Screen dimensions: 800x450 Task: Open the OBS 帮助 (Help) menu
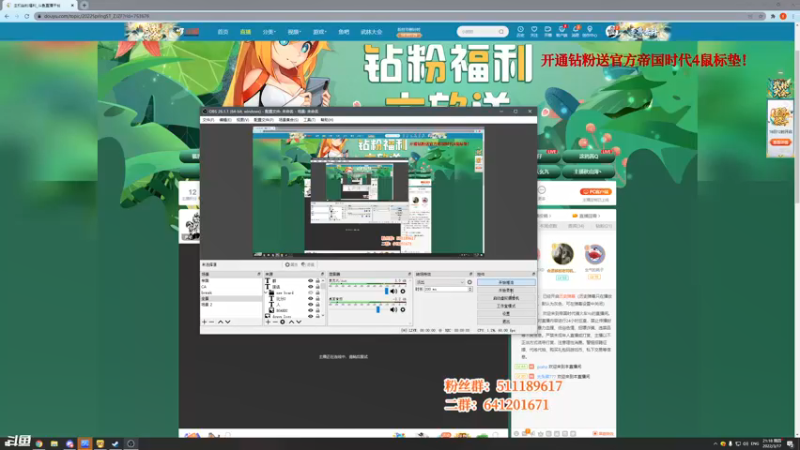point(327,120)
